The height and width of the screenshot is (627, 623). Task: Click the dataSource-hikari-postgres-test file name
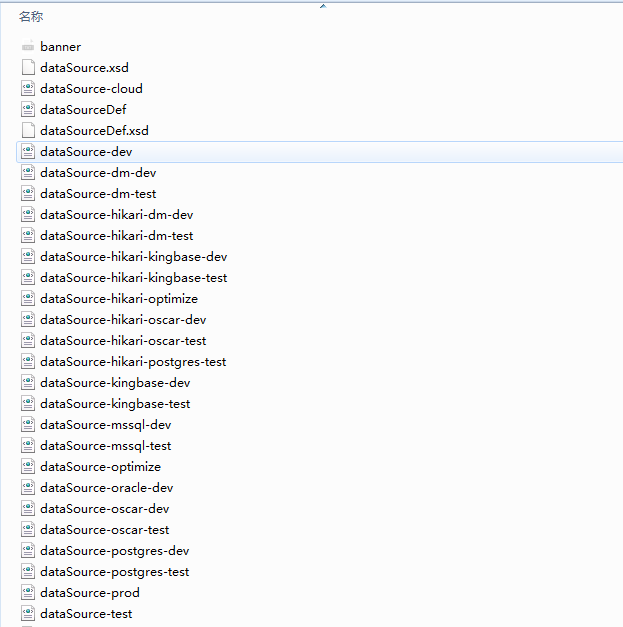133,362
